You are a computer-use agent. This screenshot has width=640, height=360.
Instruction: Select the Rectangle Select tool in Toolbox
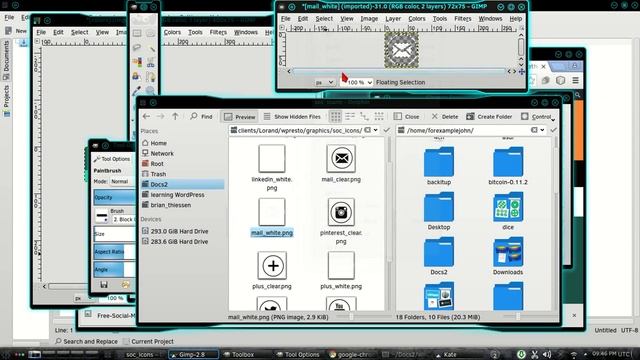click(x=137, y=33)
